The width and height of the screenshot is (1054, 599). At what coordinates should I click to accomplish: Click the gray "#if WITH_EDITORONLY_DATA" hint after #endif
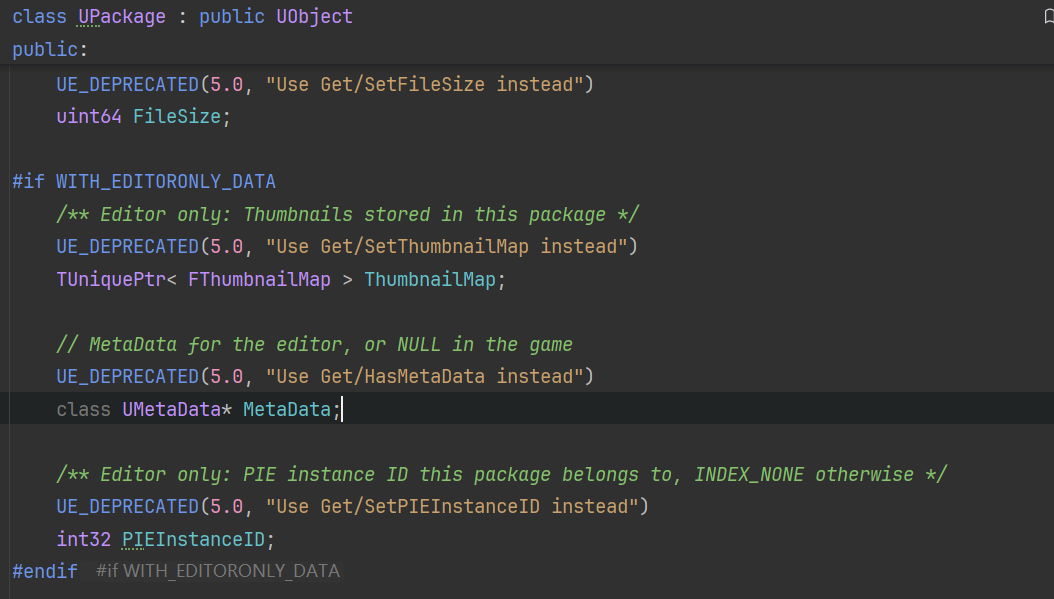pyautogui.click(x=218, y=571)
